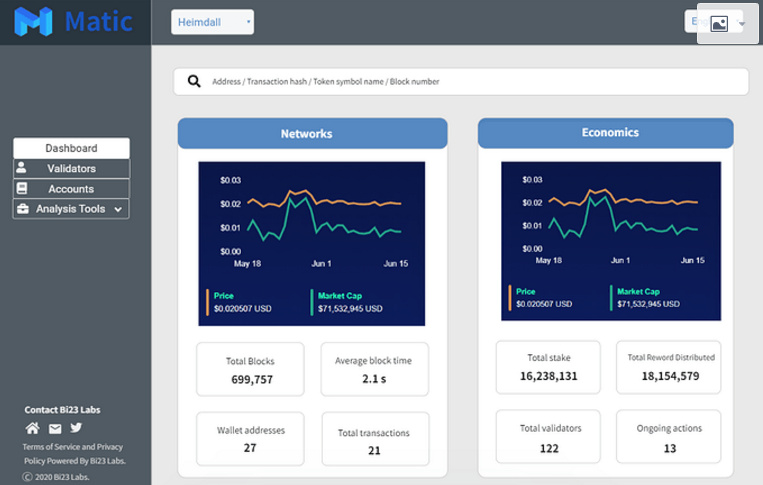Click the Analysis Tools briefcase icon

click(x=22, y=209)
